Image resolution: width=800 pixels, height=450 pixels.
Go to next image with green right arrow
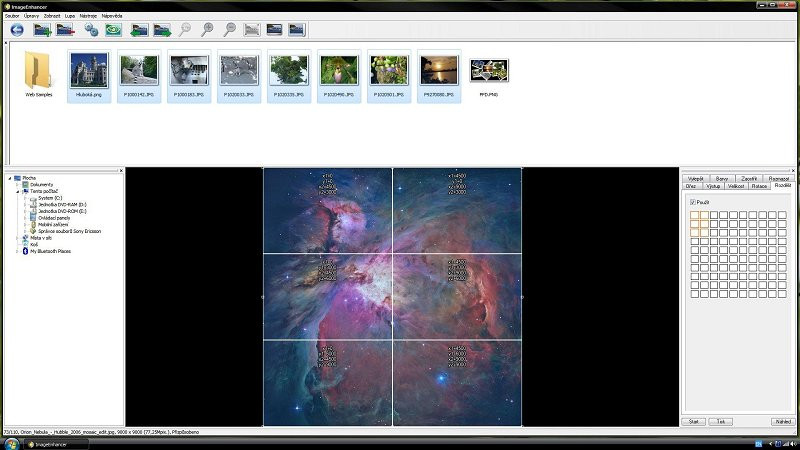tap(162, 30)
